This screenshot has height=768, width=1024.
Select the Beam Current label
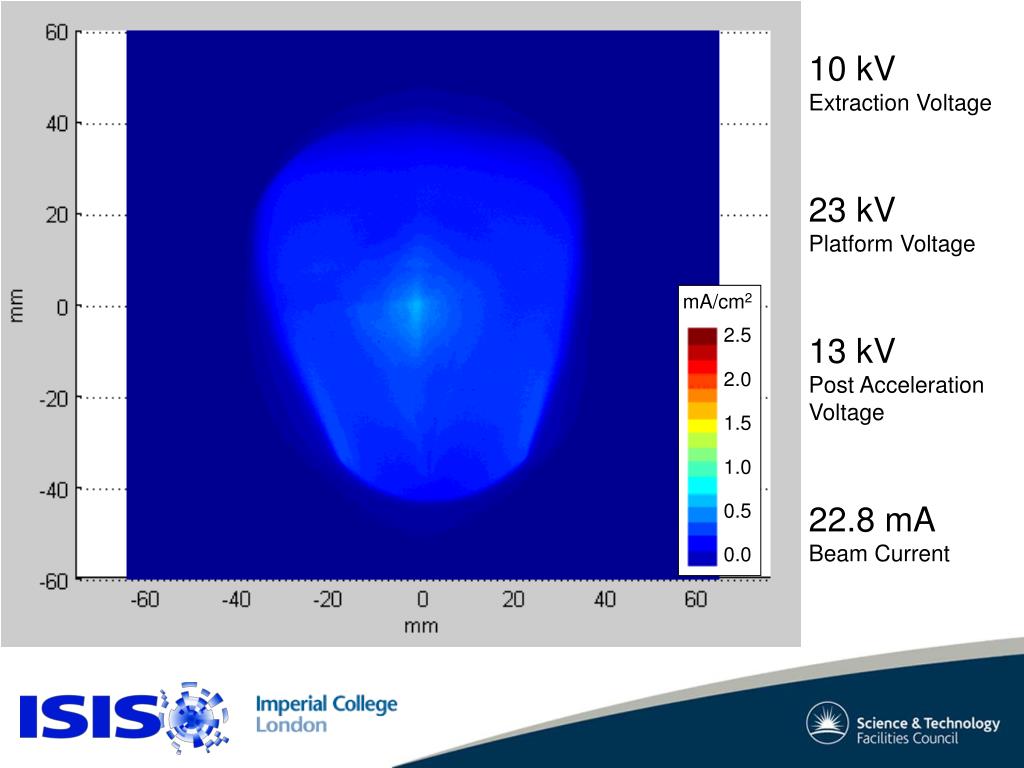pyautogui.click(x=879, y=554)
